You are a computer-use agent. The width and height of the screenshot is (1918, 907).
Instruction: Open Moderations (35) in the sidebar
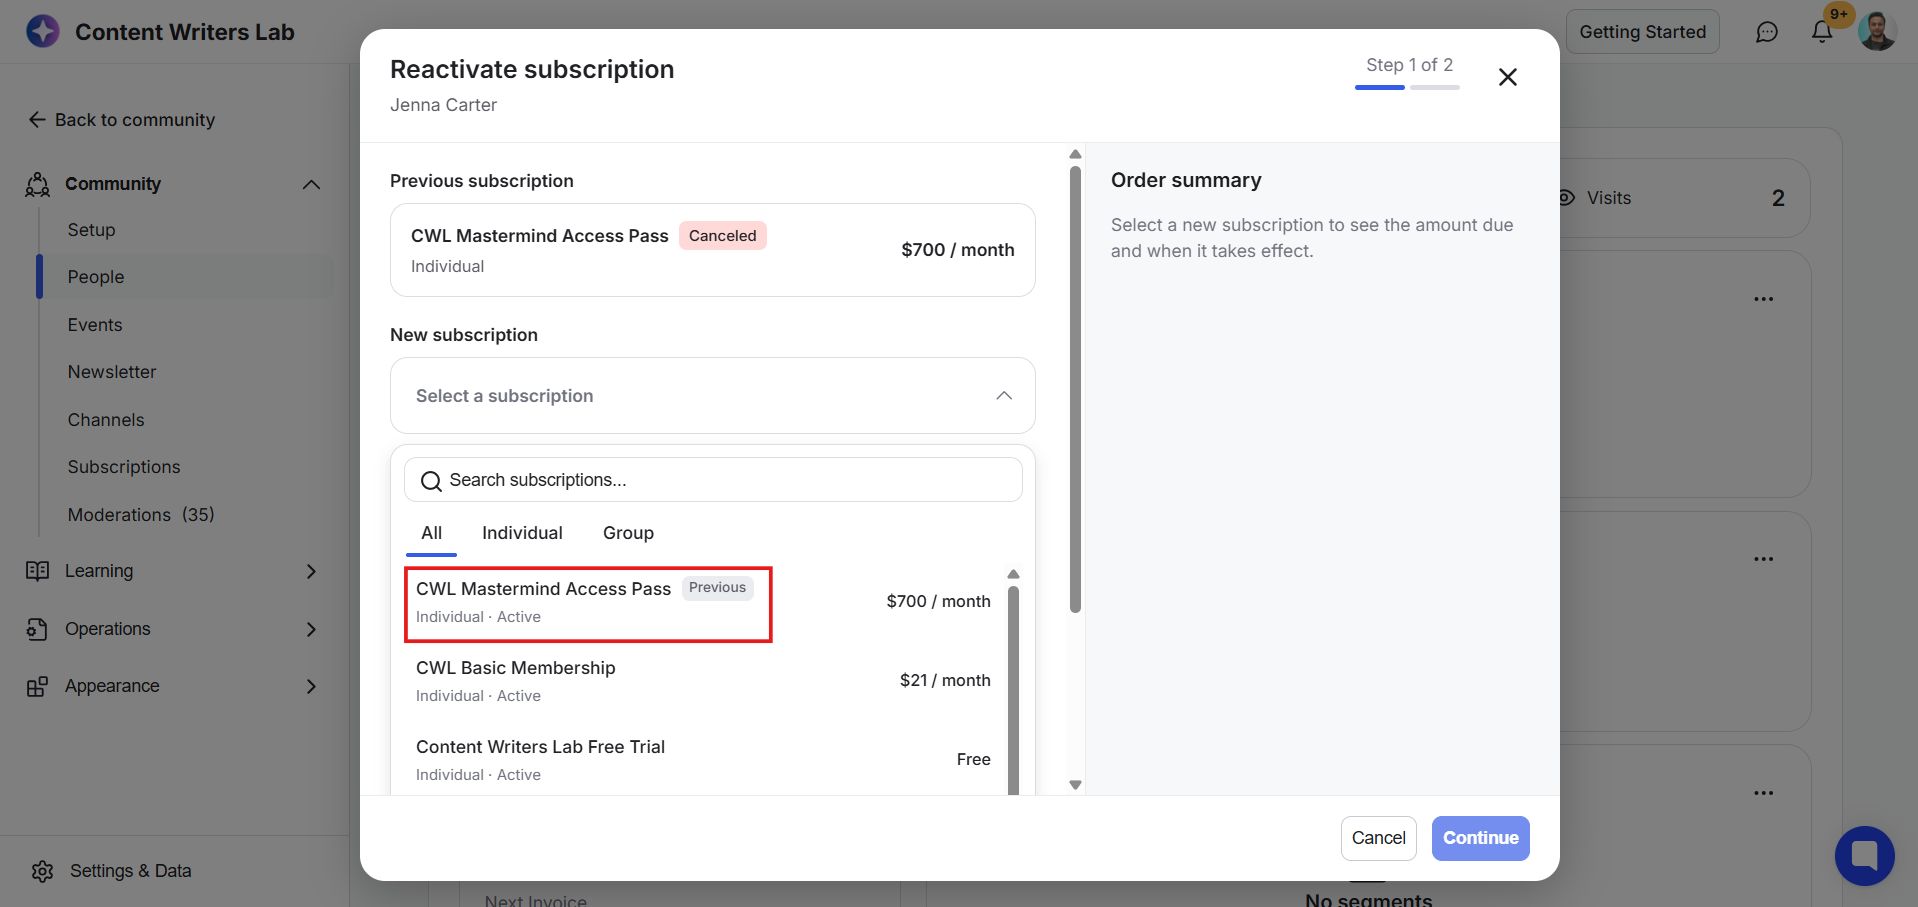[141, 515]
